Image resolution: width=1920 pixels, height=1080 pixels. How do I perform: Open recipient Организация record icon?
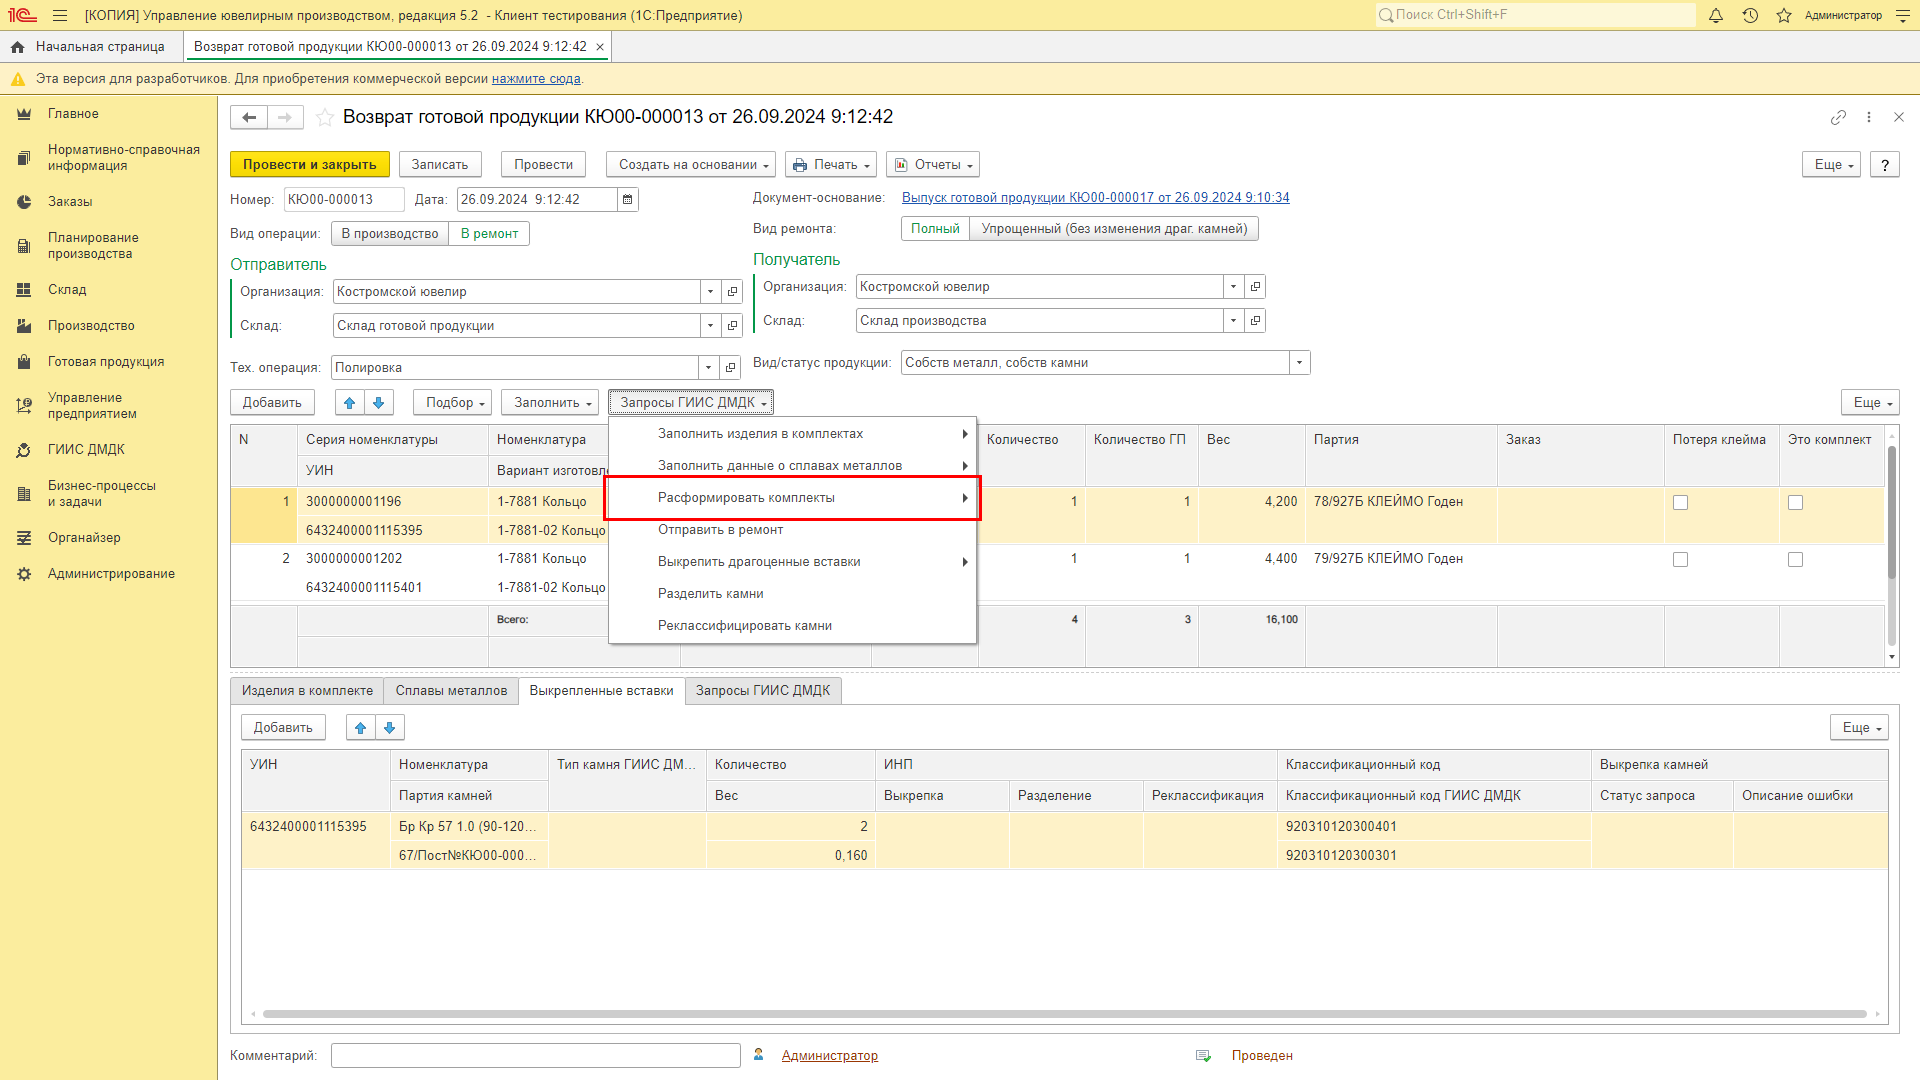1255,287
